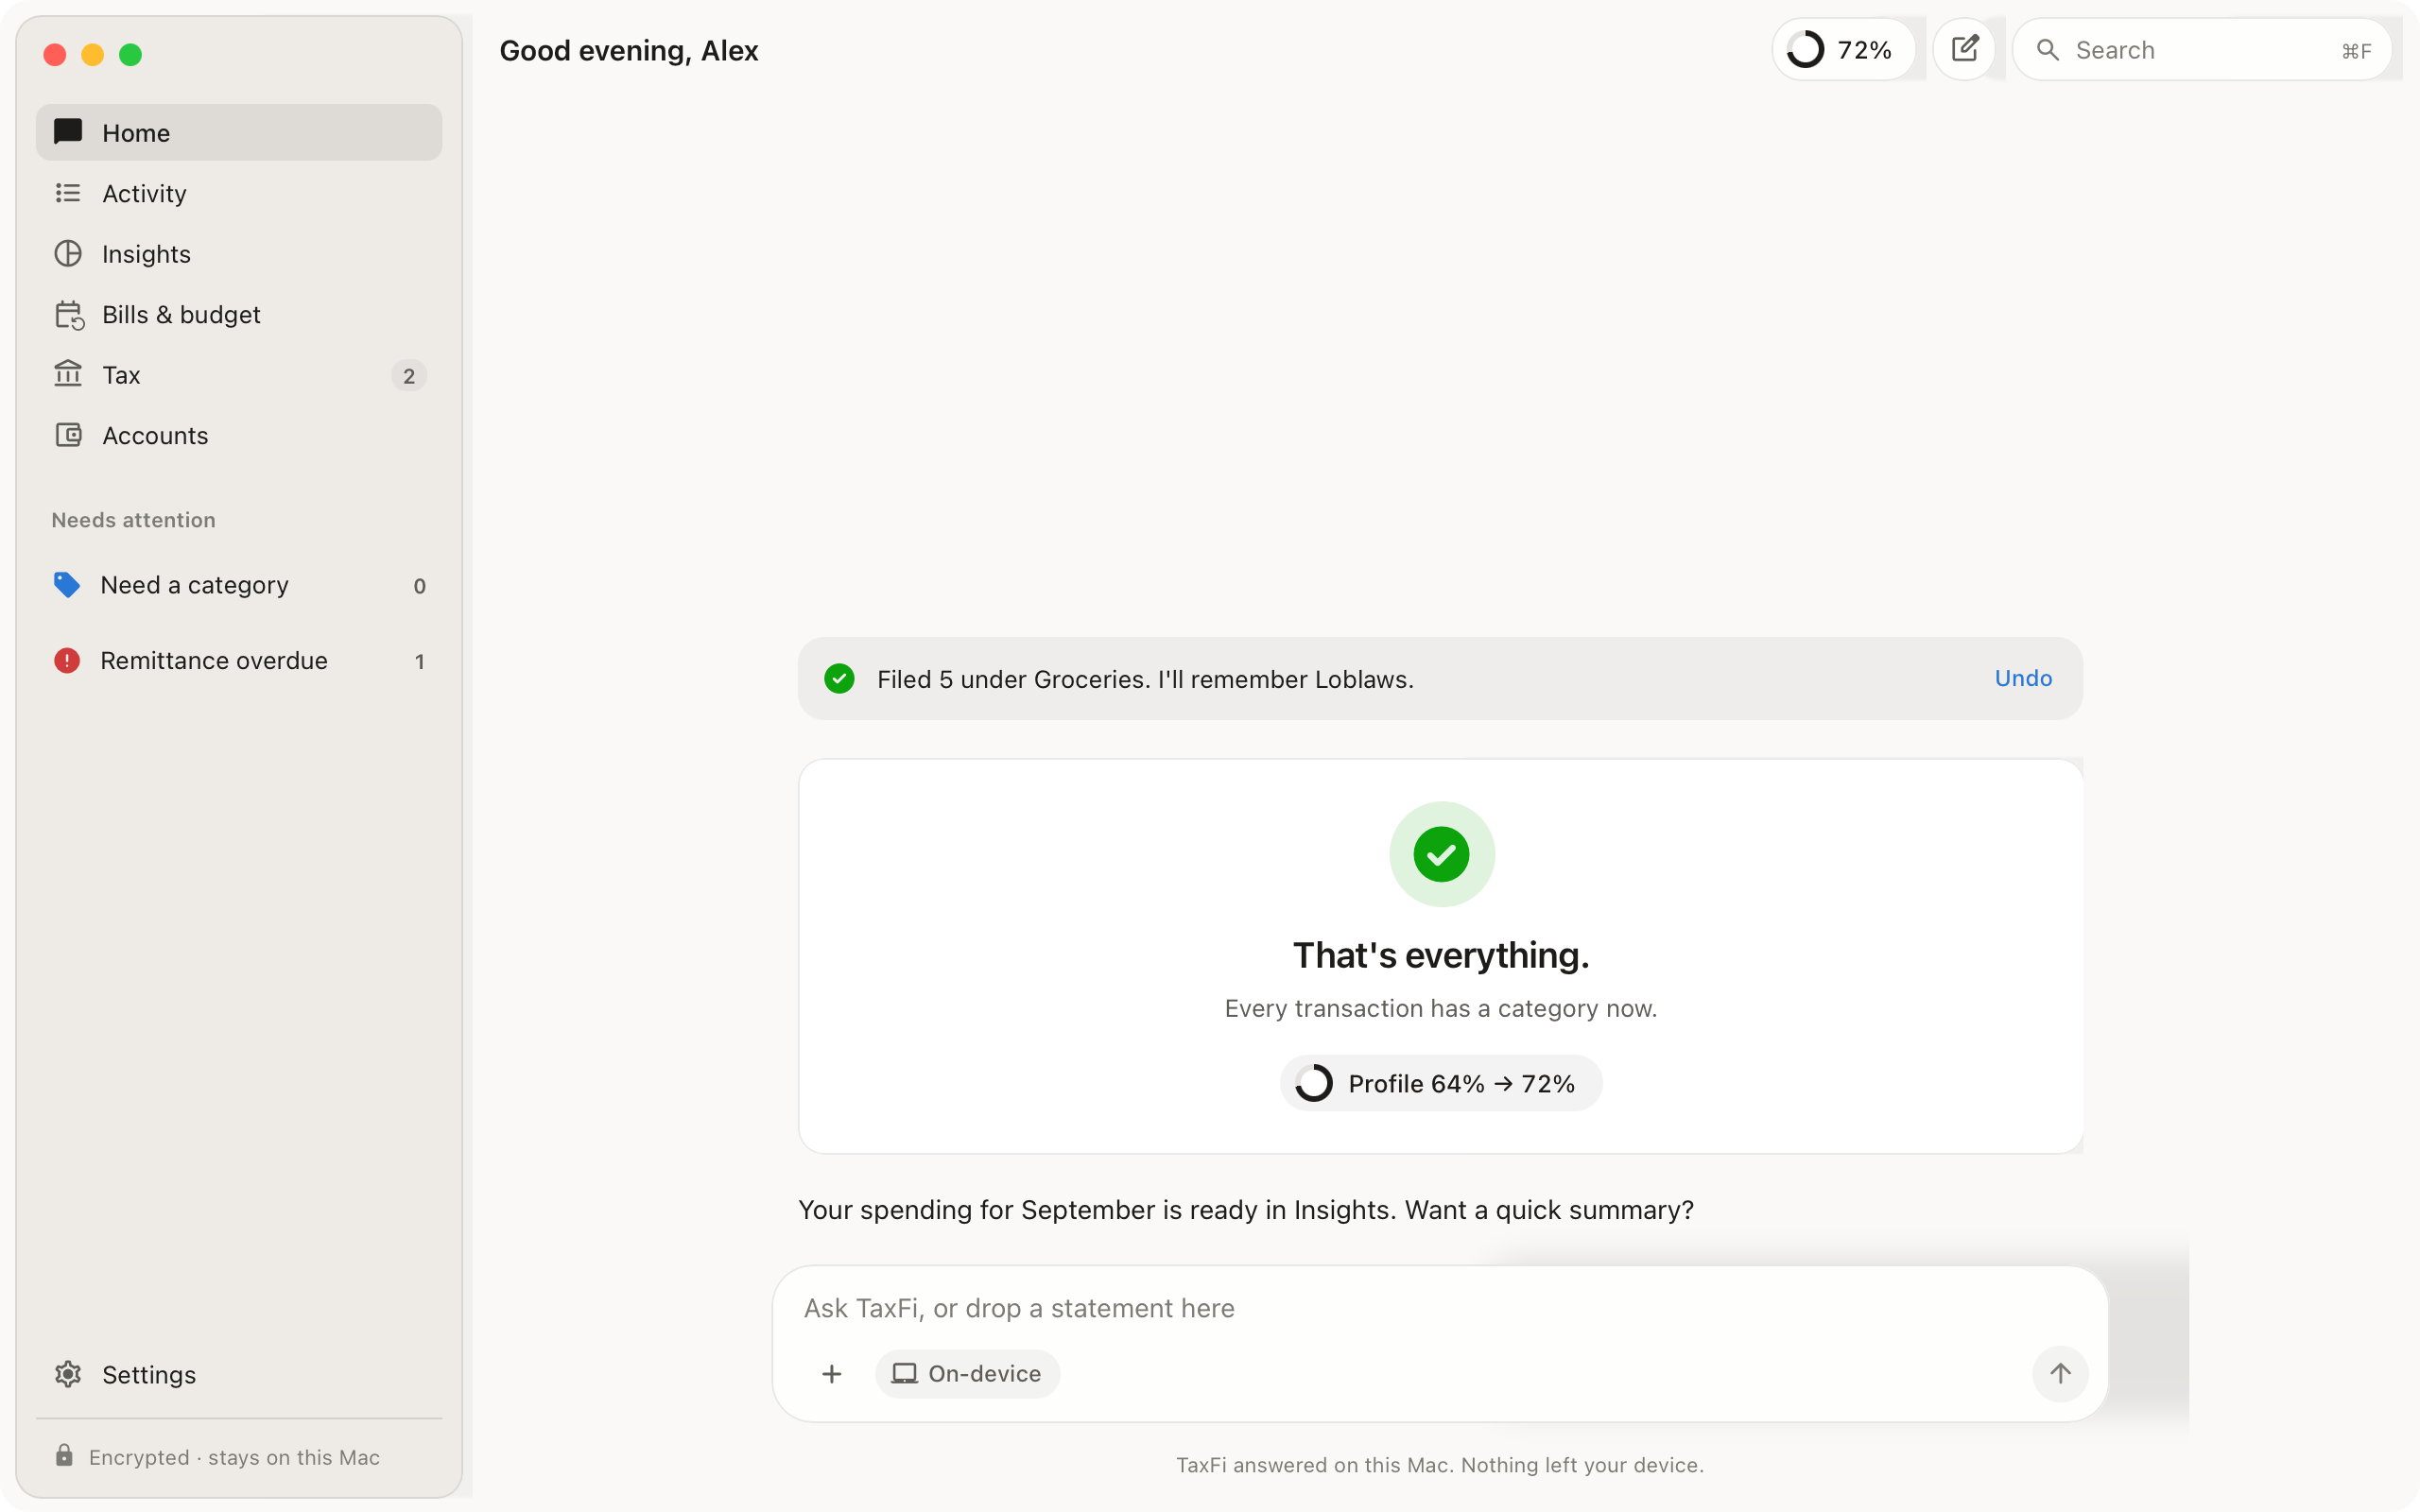Click the Search field in top bar
The width and height of the screenshot is (2420, 1512).
pos(2202,49)
